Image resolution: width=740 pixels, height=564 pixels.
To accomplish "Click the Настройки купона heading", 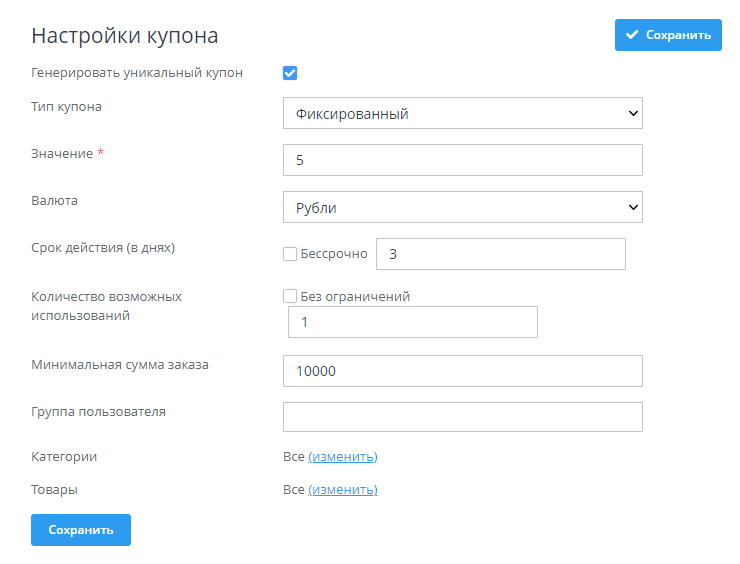I will tap(125, 36).
